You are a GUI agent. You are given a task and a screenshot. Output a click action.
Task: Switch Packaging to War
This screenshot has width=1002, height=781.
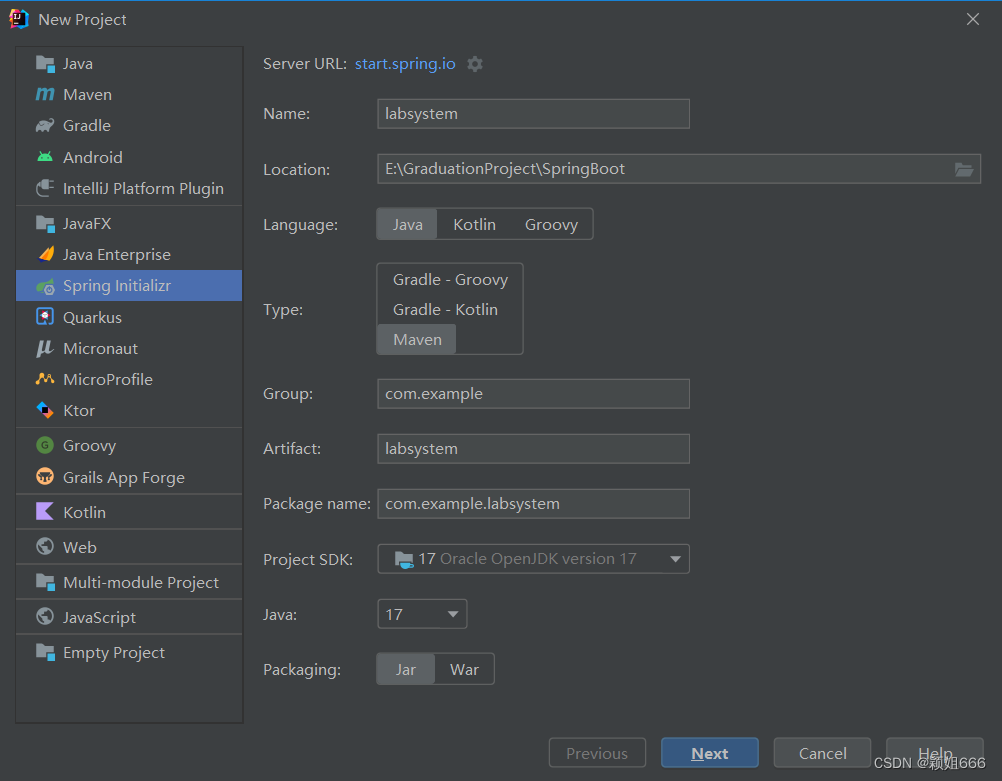(x=464, y=669)
